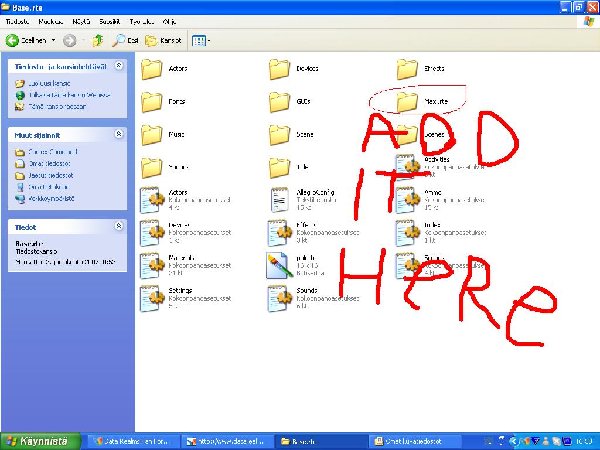Click the Käynnistä start button

pyautogui.click(x=40, y=441)
